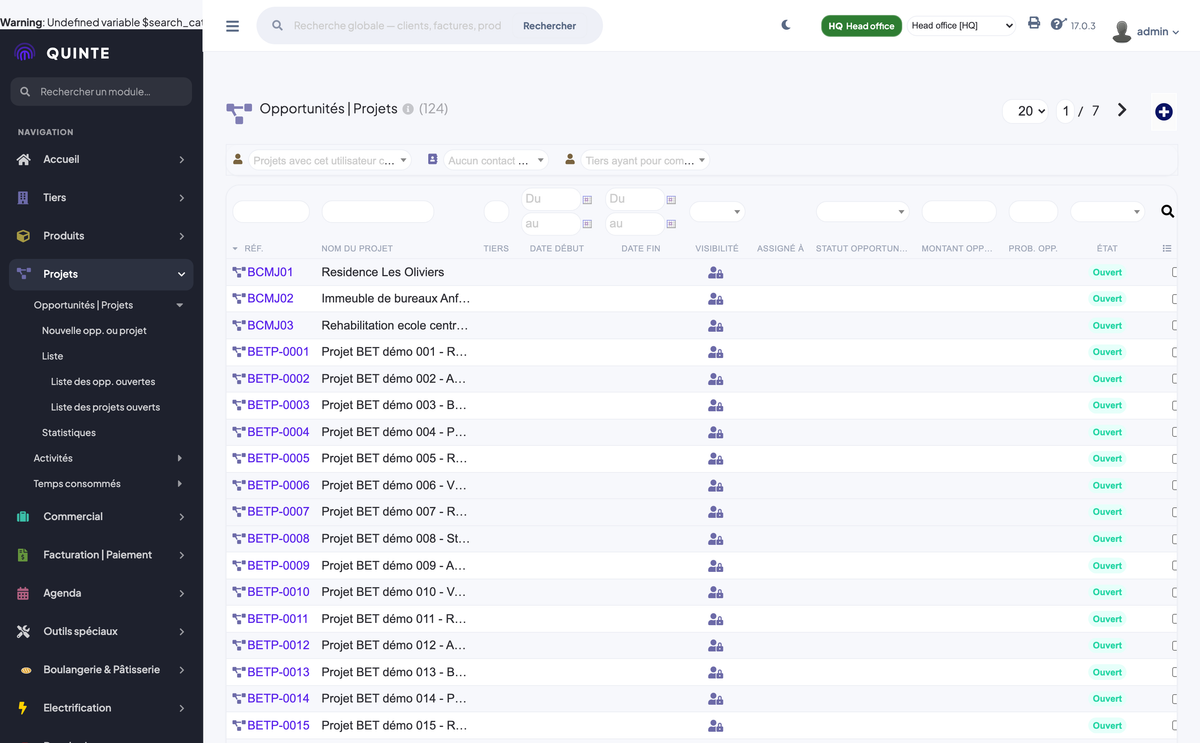This screenshot has height=743, width=1200.
Task: Tick the checkbox for BCMJ02 row
Action: (1176, 298)
